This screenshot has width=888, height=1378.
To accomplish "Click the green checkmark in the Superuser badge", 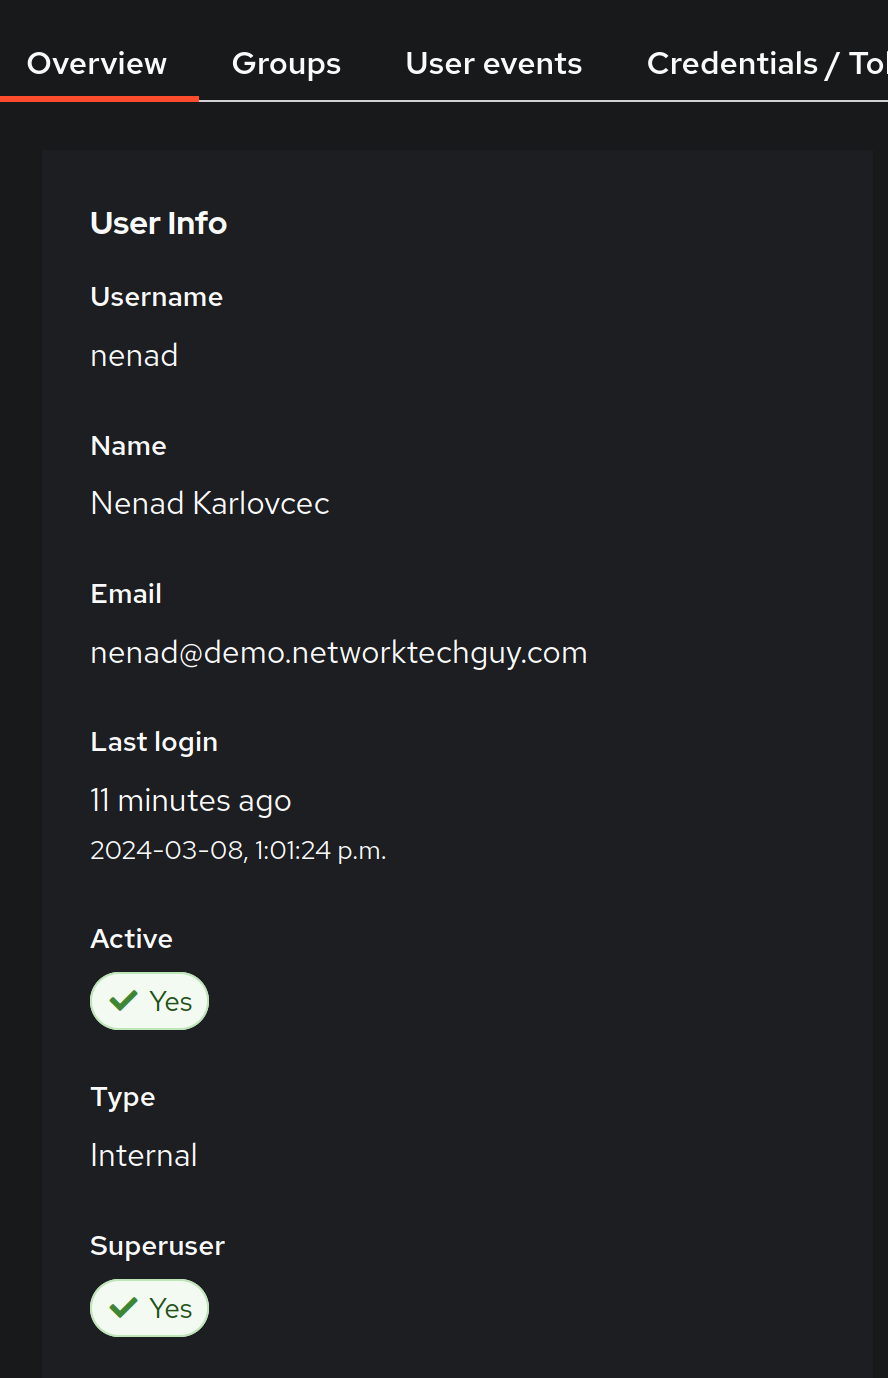I will 124,1308.
